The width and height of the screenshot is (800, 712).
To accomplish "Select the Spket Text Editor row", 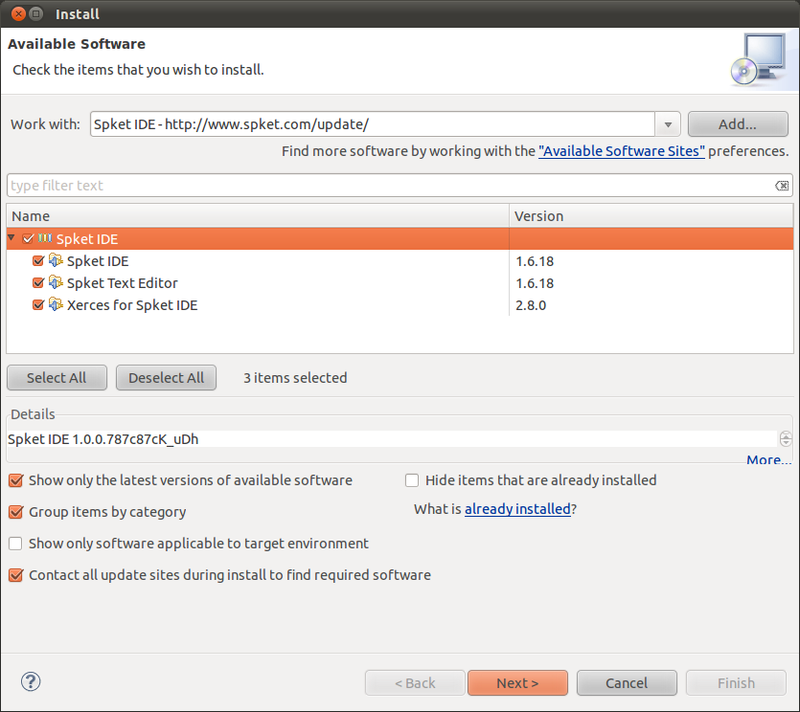I will [400, 283].
